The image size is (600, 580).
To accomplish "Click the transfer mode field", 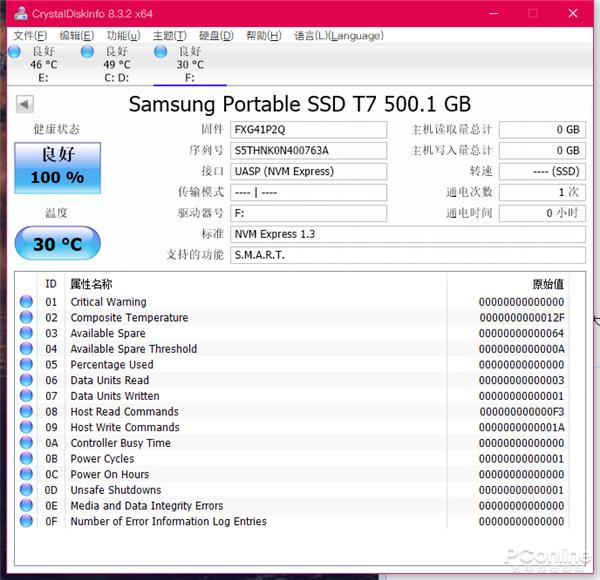I will 308,192.
